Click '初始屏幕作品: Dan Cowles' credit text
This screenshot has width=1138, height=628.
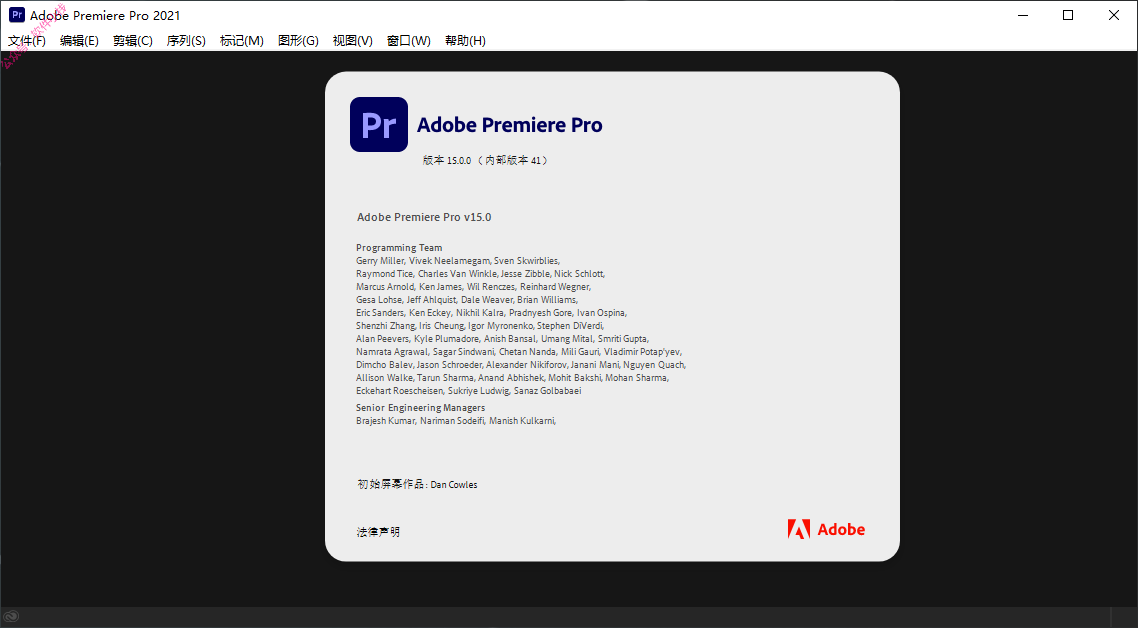click(417, 484)
